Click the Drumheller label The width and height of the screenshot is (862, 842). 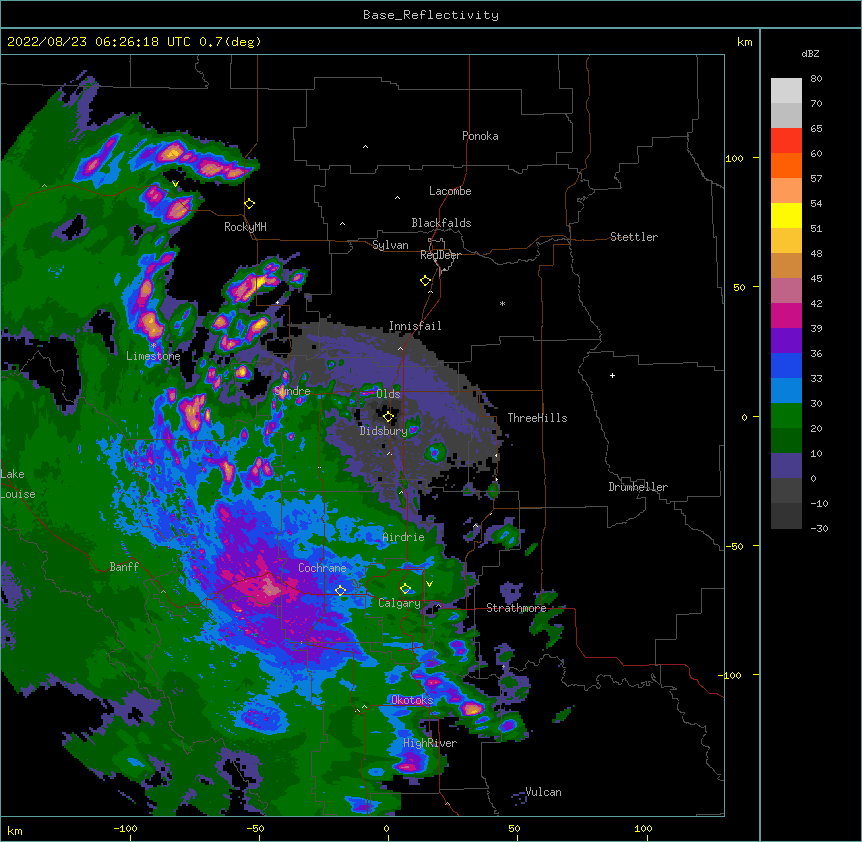[638, 487]
